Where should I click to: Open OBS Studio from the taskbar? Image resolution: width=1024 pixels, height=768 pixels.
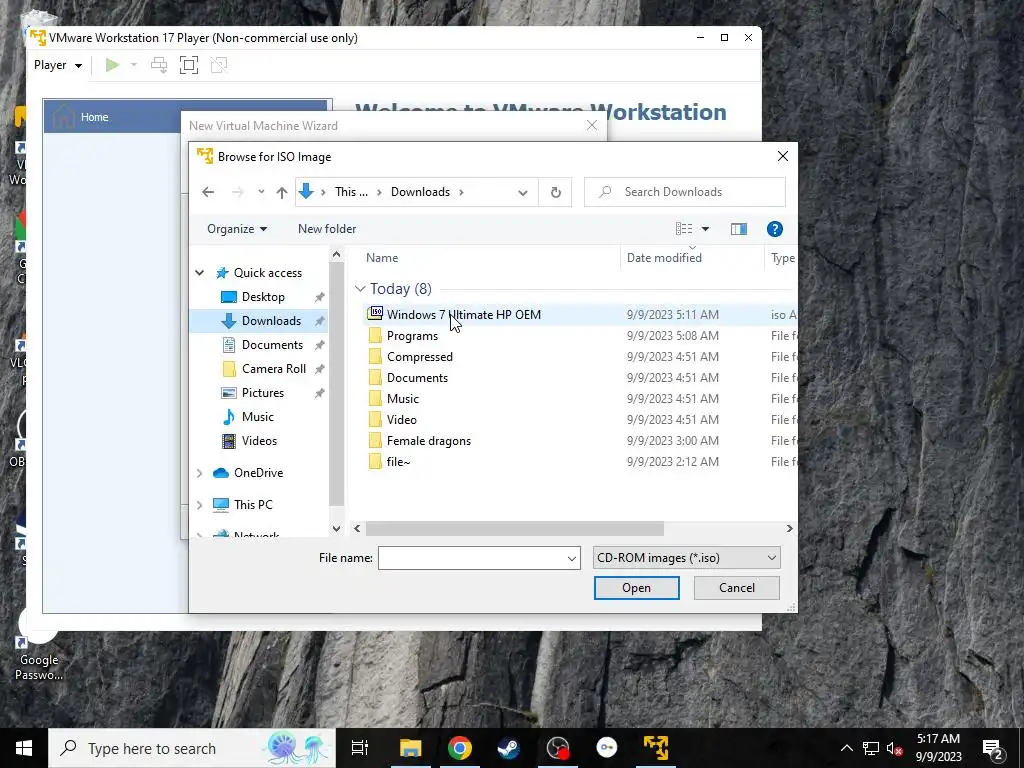click(558, 748)
